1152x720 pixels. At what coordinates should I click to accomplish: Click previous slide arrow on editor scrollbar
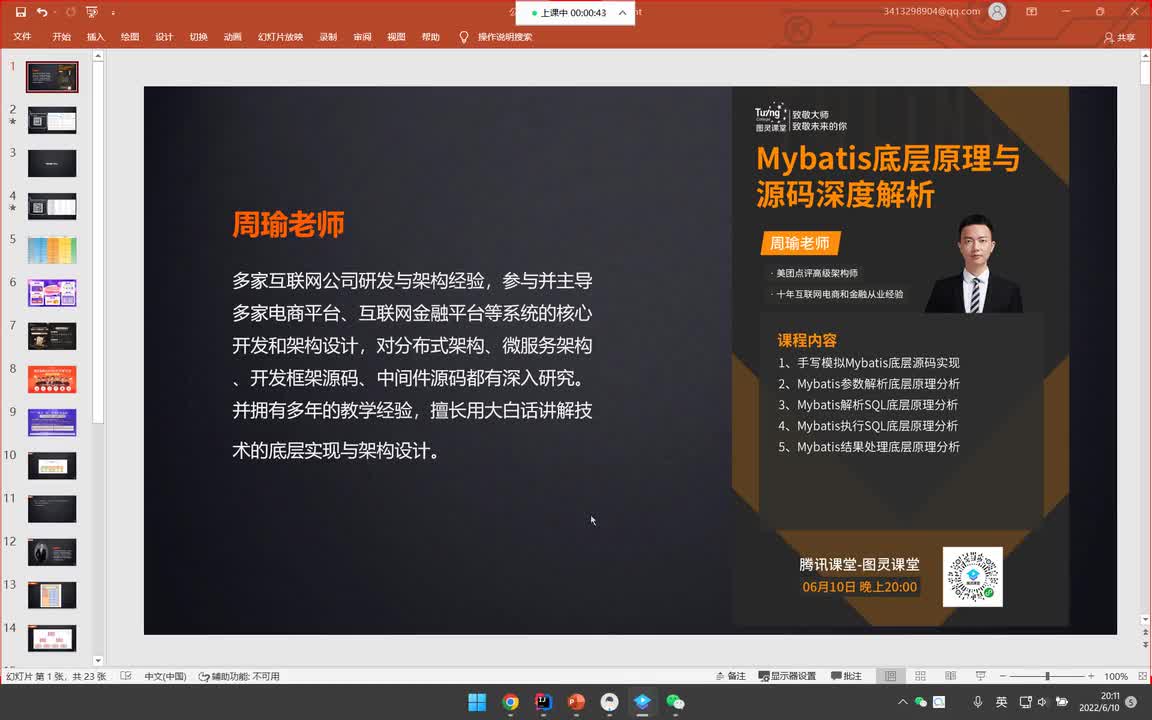tap(1145, 633)
